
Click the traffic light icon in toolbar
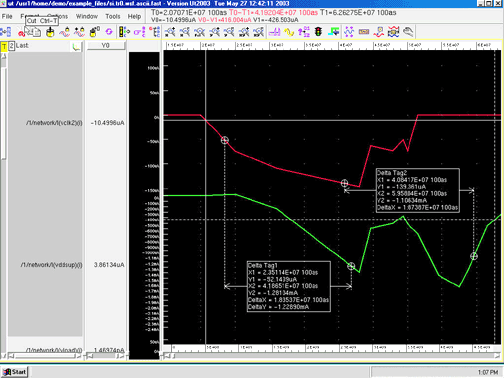[318, 32]
